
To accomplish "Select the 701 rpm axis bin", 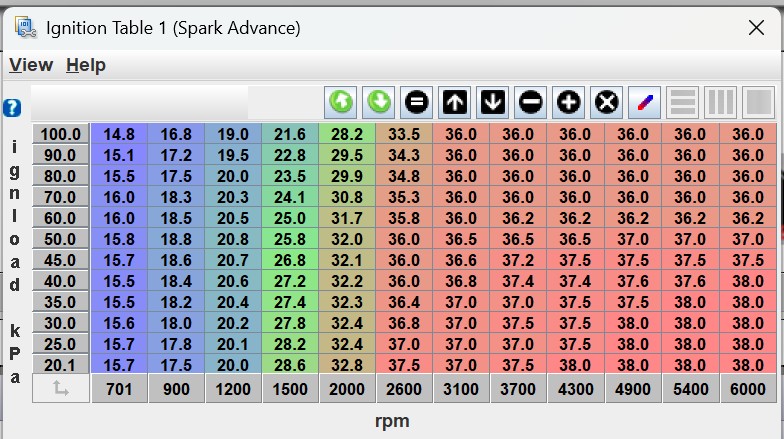I will click(x=119, y=388).
